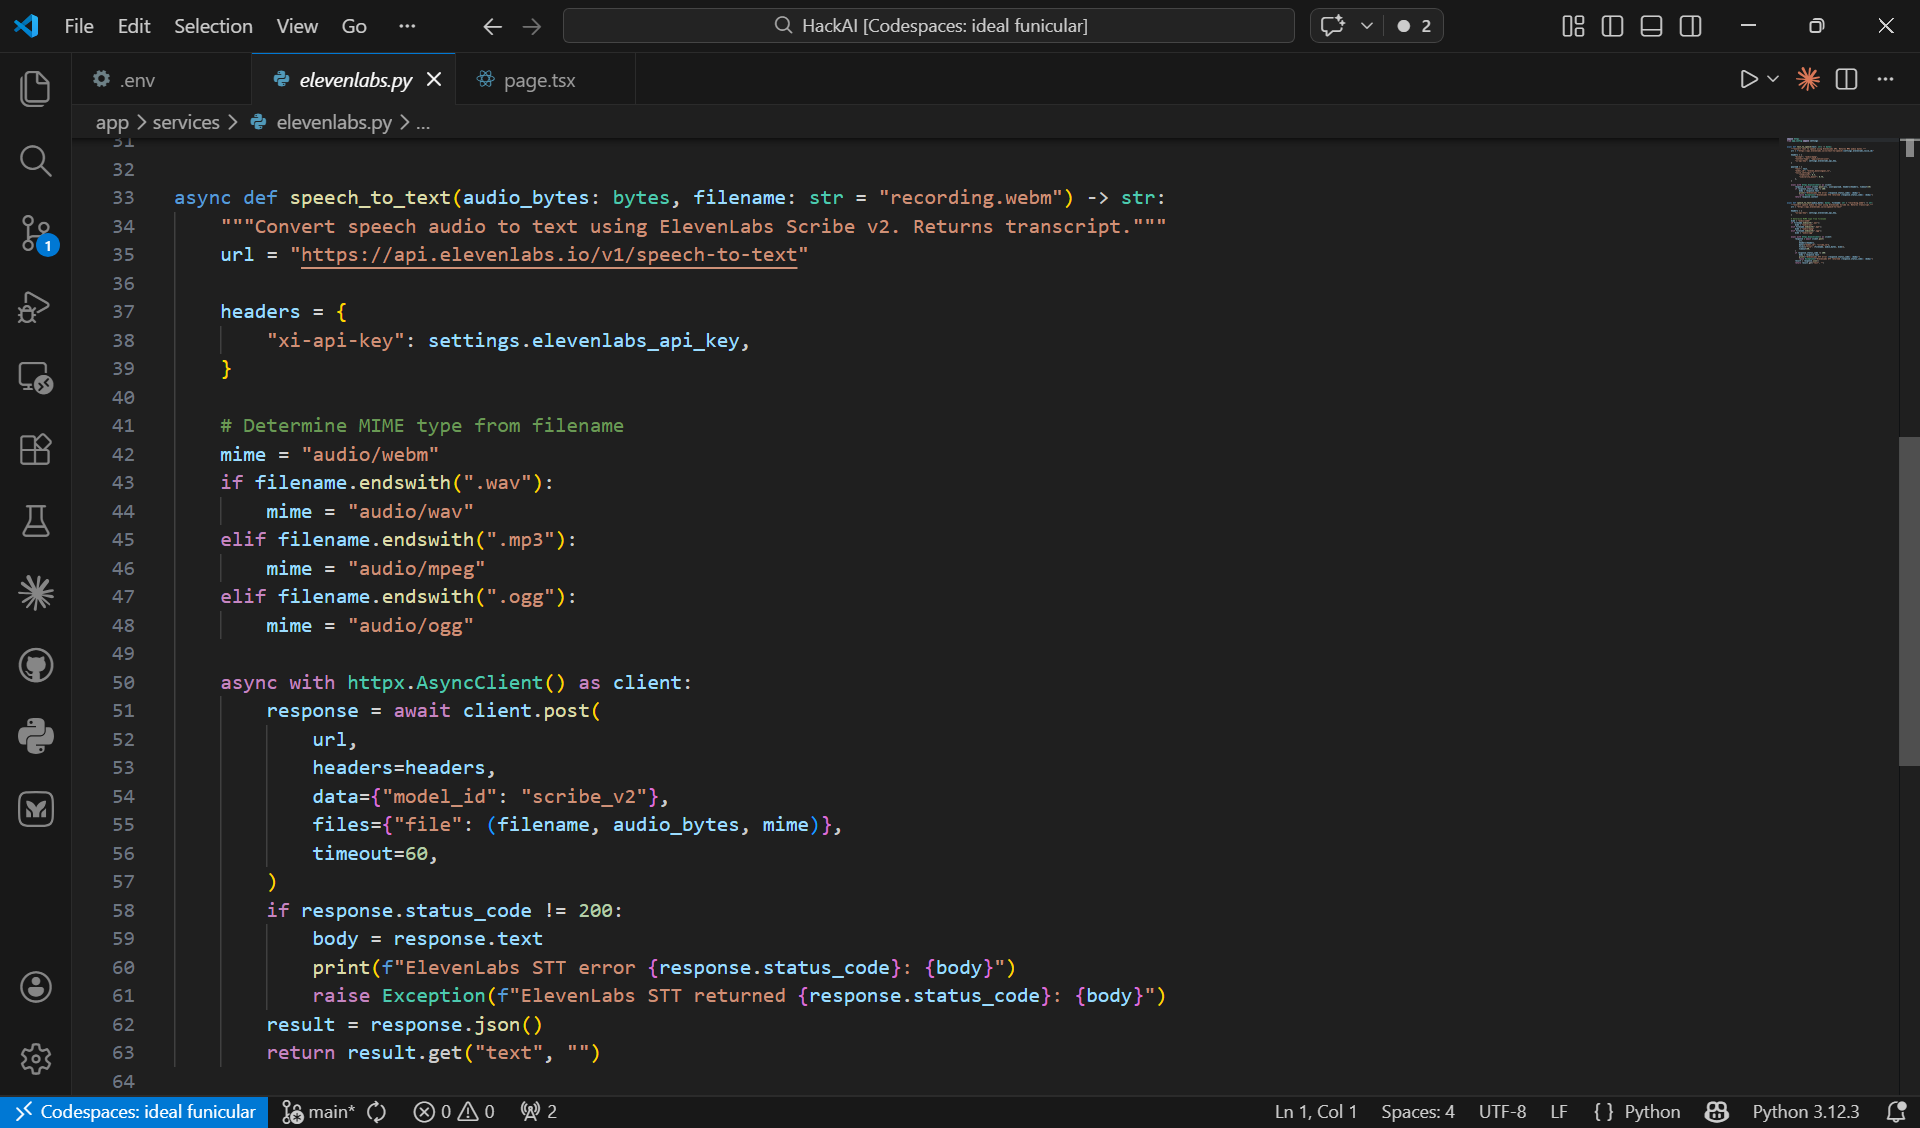Viewport: 1920px width, 1128px height.
Task: Toggle the bottom panel layout button
Action: click(1651, 26)
